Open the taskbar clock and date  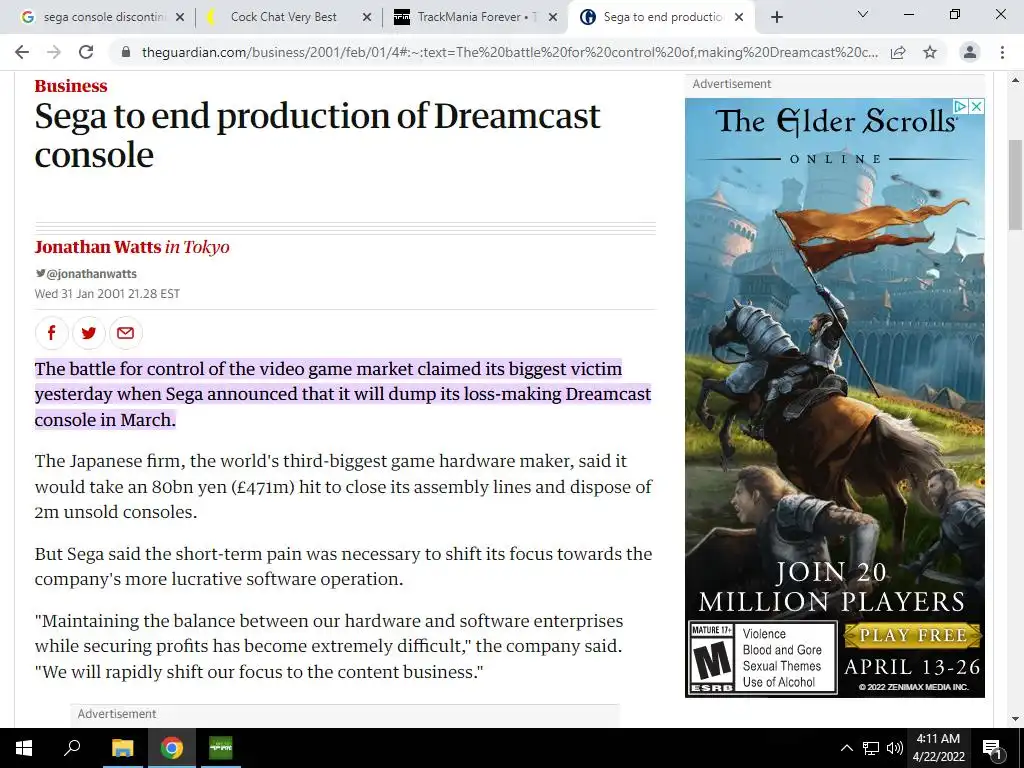(x=938, y=748)
